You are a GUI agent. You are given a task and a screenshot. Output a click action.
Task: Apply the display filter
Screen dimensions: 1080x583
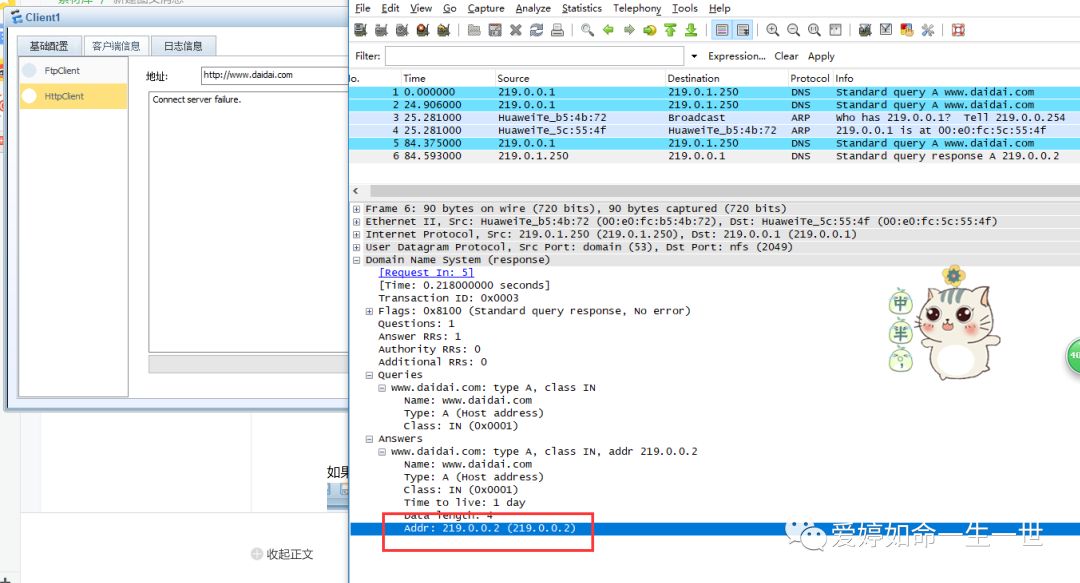point(821,57)
